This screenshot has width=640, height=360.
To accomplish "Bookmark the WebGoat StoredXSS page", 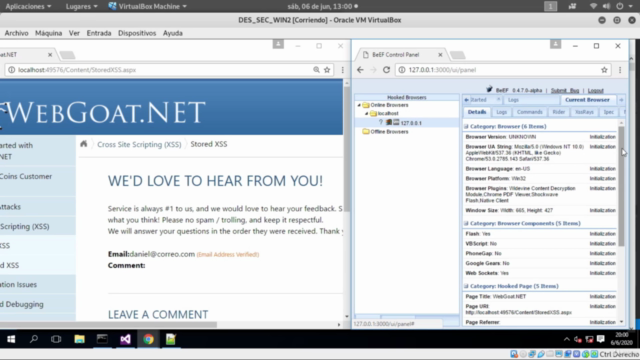I will (327, 70).
